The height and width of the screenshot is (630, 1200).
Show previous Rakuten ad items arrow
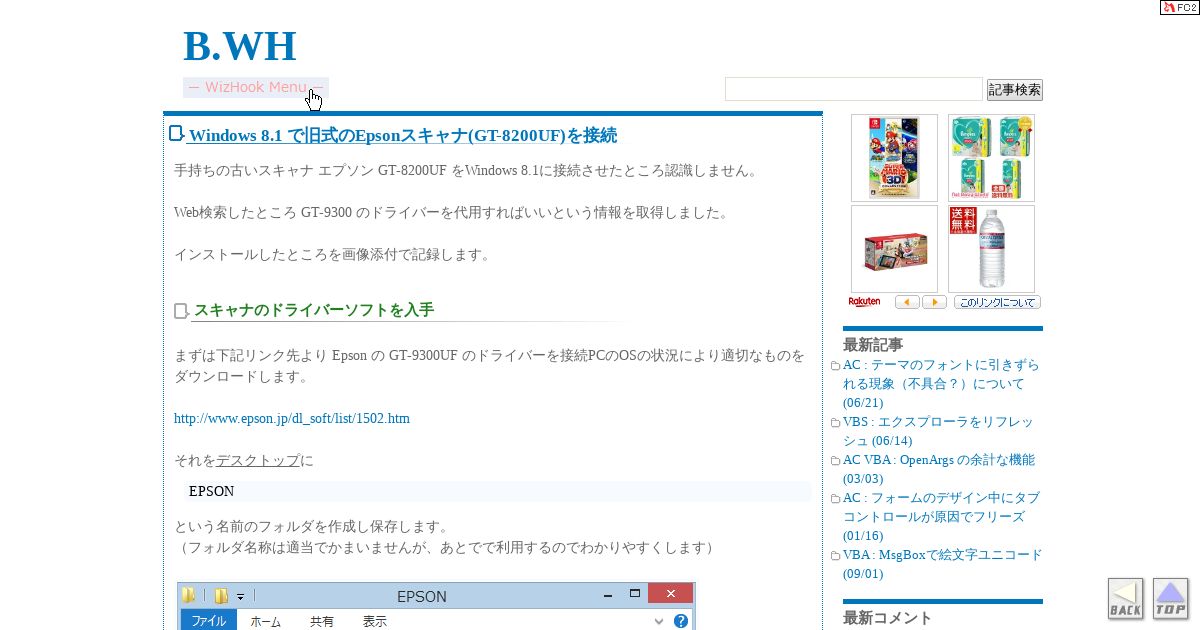(x=907, y=302)
